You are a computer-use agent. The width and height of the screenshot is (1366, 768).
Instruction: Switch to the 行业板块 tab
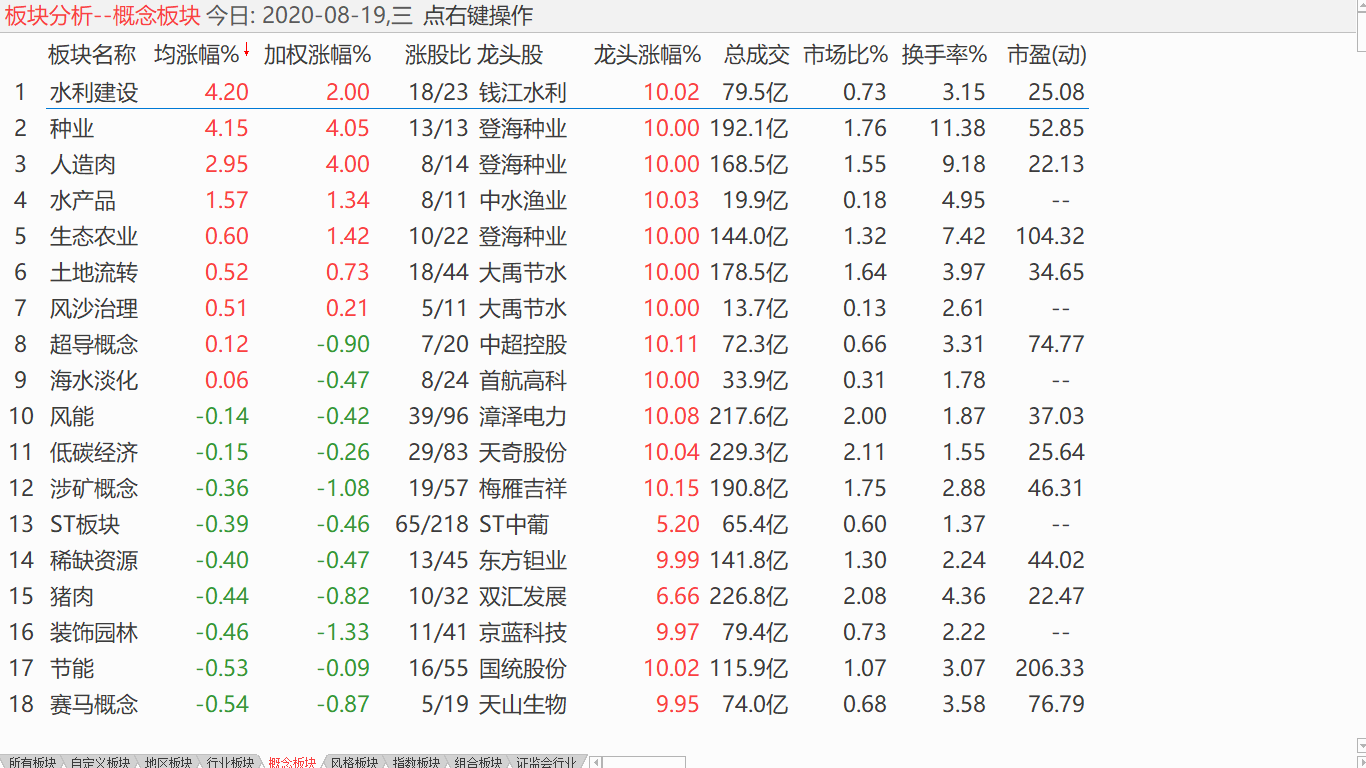(x=231, y=762)
